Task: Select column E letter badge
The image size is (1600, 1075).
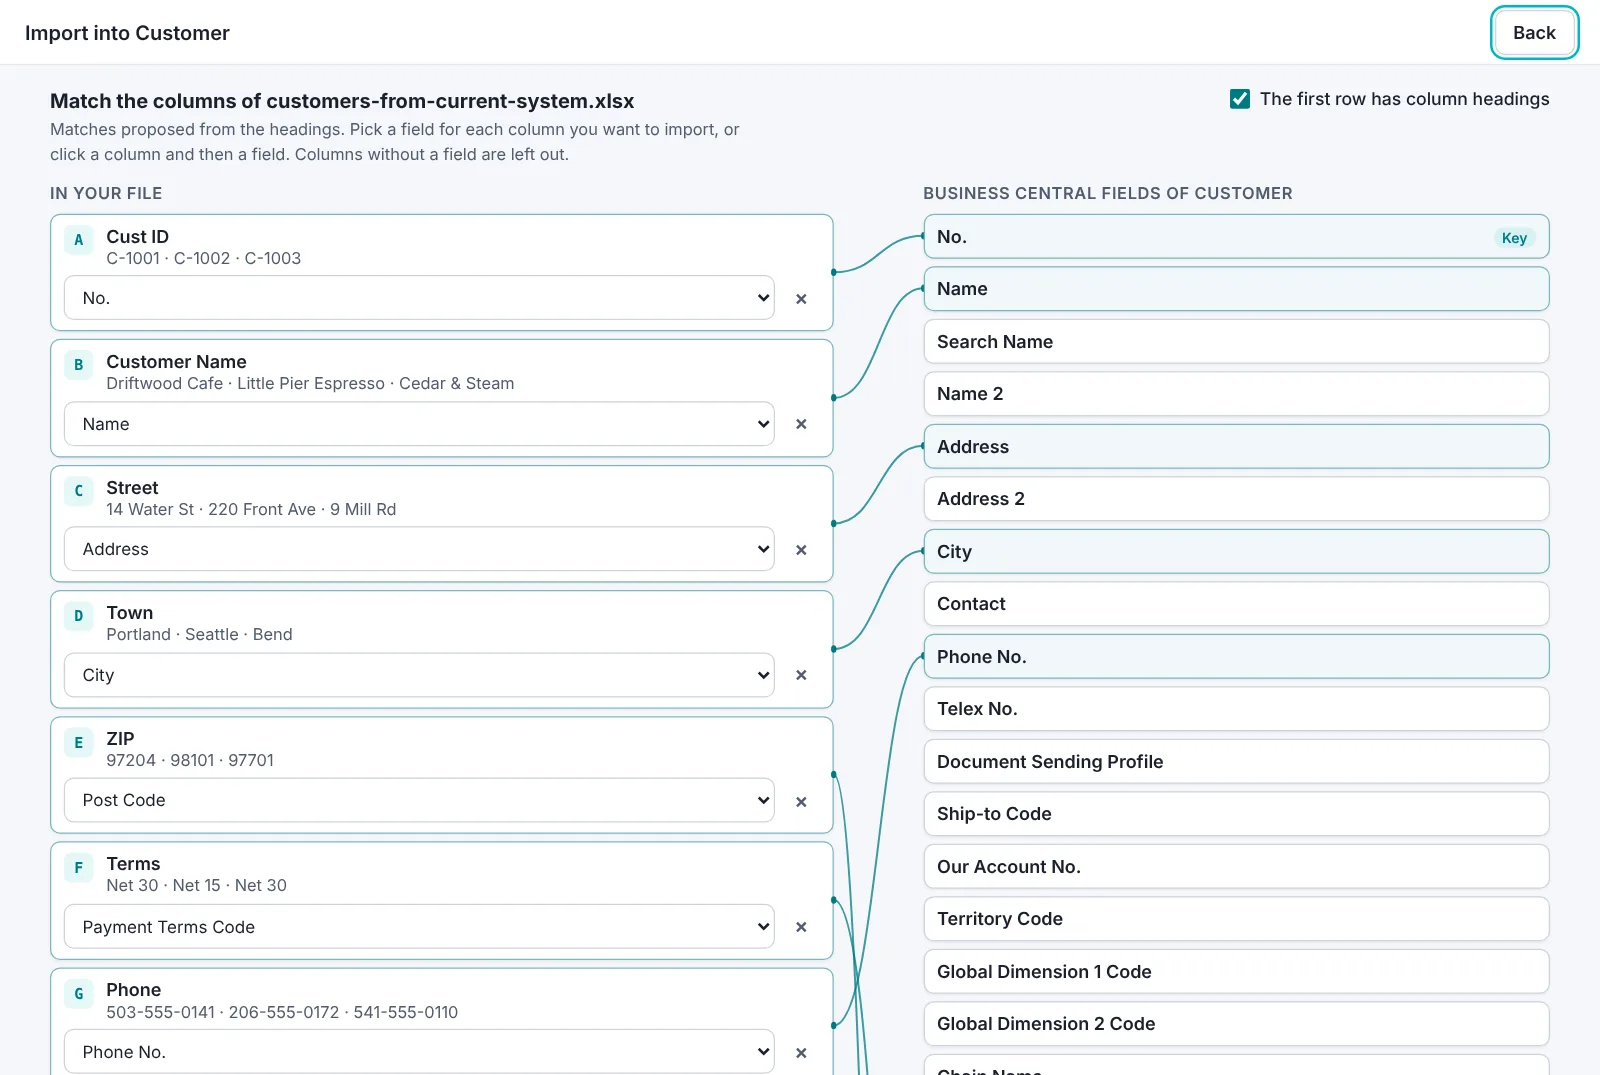Action: pyautogui.click(x=79, y=742)
